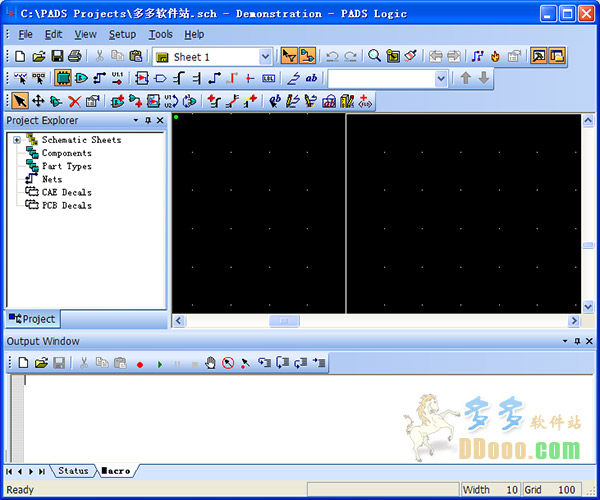The width and height of the screenshot is (600, 500).
Task: Click the Nets filter icon
Action: pos(99,78)
